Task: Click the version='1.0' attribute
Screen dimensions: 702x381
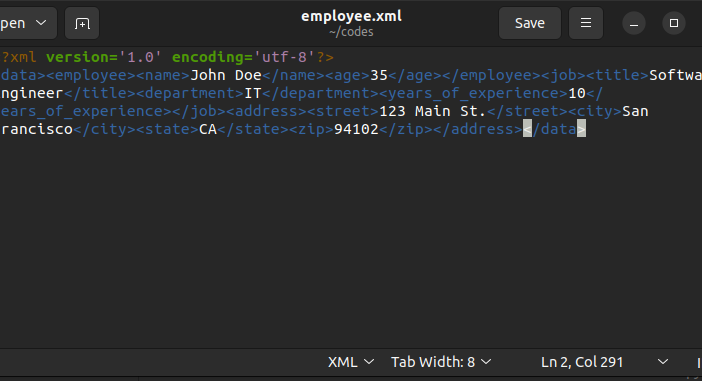Action: [x=104, y=57]
